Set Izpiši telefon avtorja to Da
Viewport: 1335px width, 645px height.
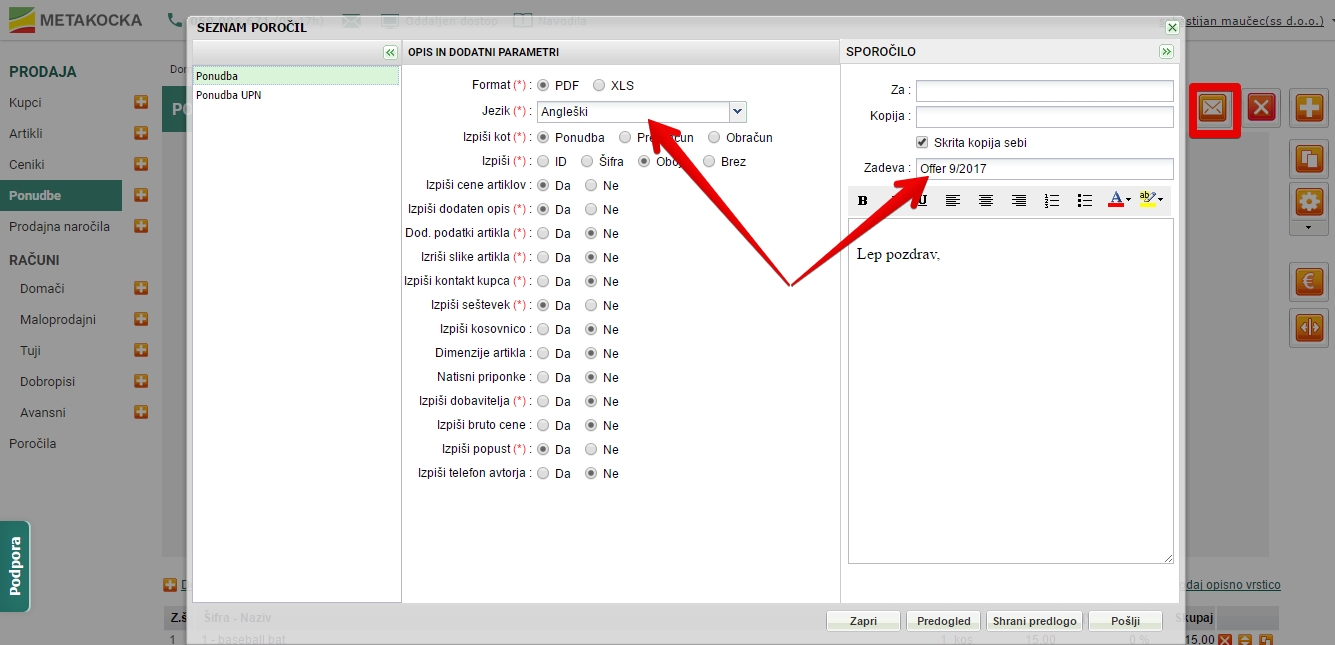coord(543,473)
